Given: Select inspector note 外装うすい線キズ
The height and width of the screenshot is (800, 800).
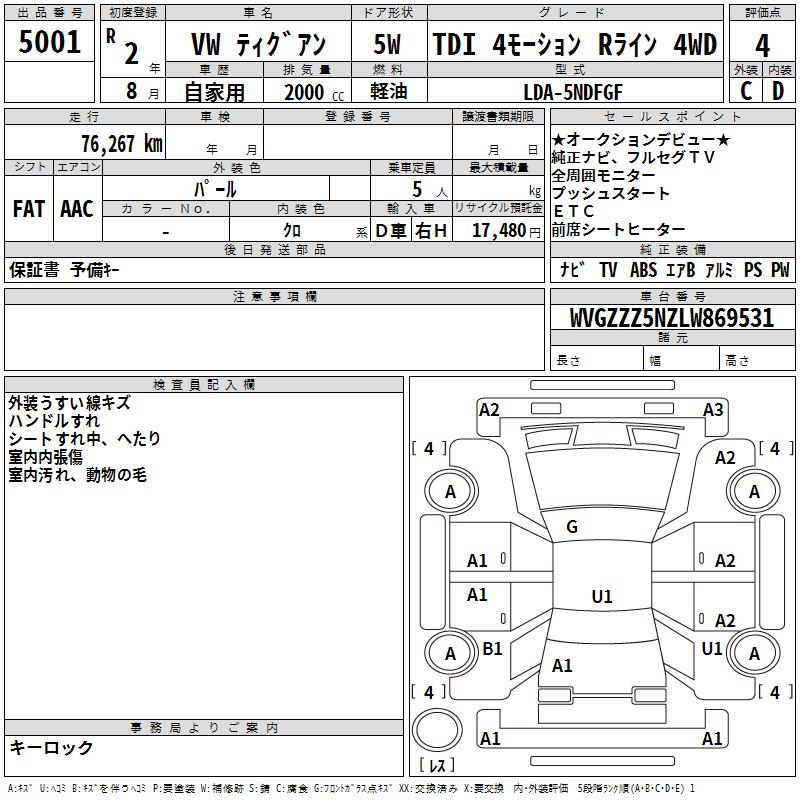Looking at the screenshot, I should click(x=70, y=403).
